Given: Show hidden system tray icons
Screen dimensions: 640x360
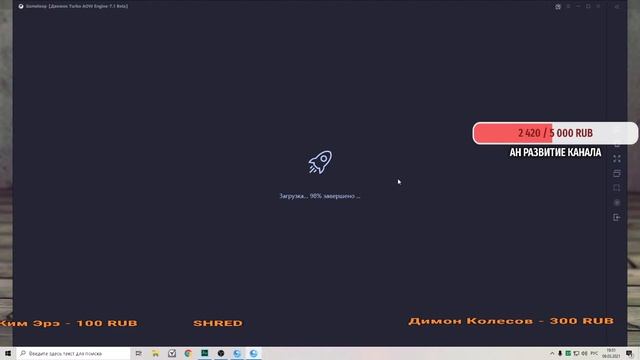Looking at the screenshot, I should tap(552, 353).
